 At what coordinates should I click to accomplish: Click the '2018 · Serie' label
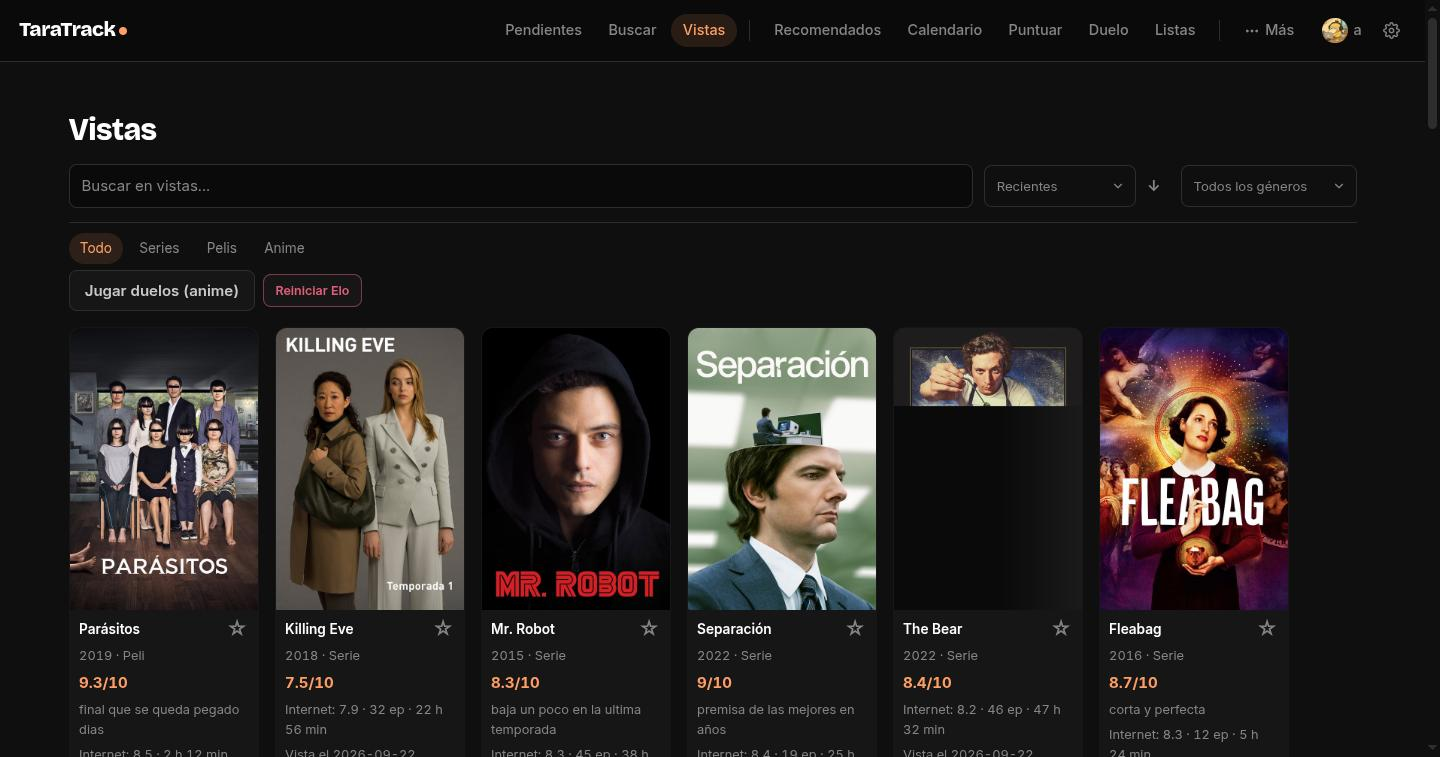coord(322,656)
